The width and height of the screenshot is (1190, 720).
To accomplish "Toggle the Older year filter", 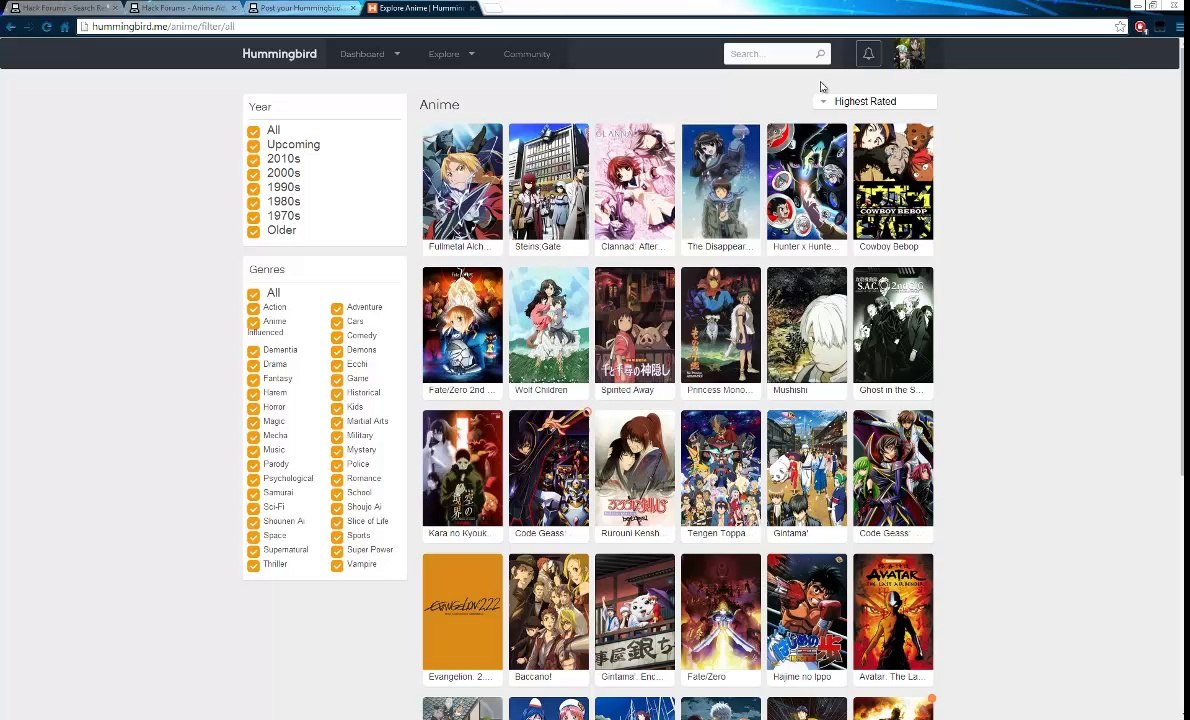I will click(x=253, y=231).
